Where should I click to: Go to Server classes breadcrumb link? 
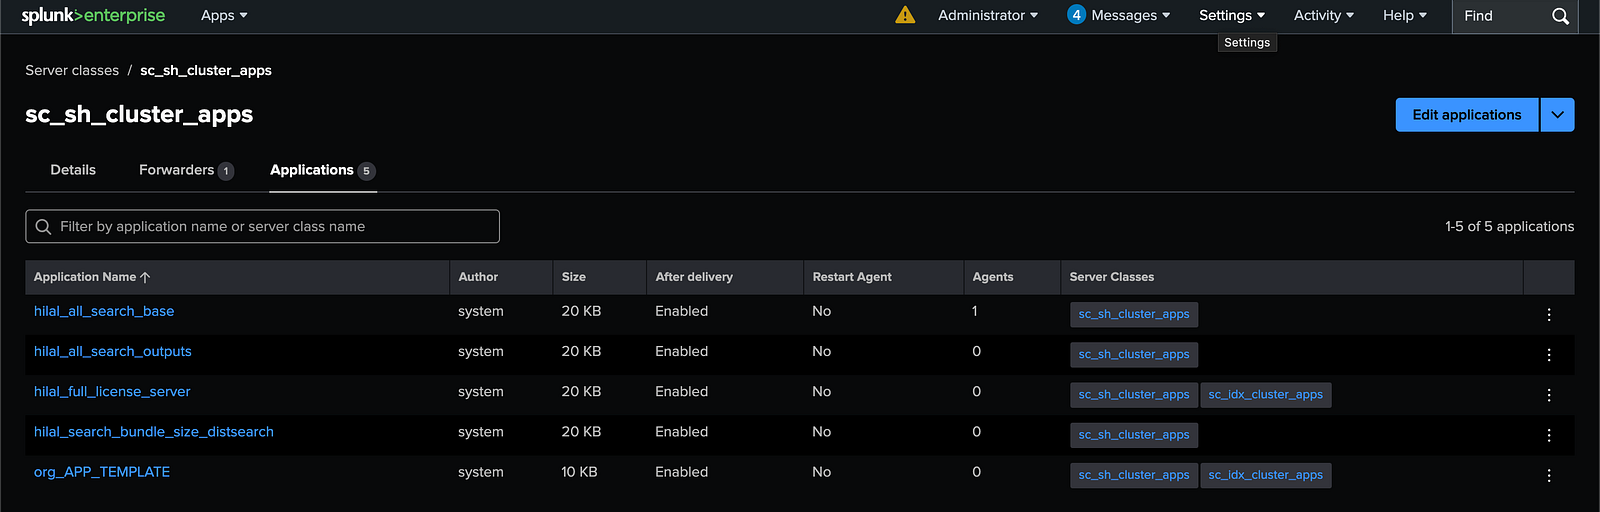72,70
